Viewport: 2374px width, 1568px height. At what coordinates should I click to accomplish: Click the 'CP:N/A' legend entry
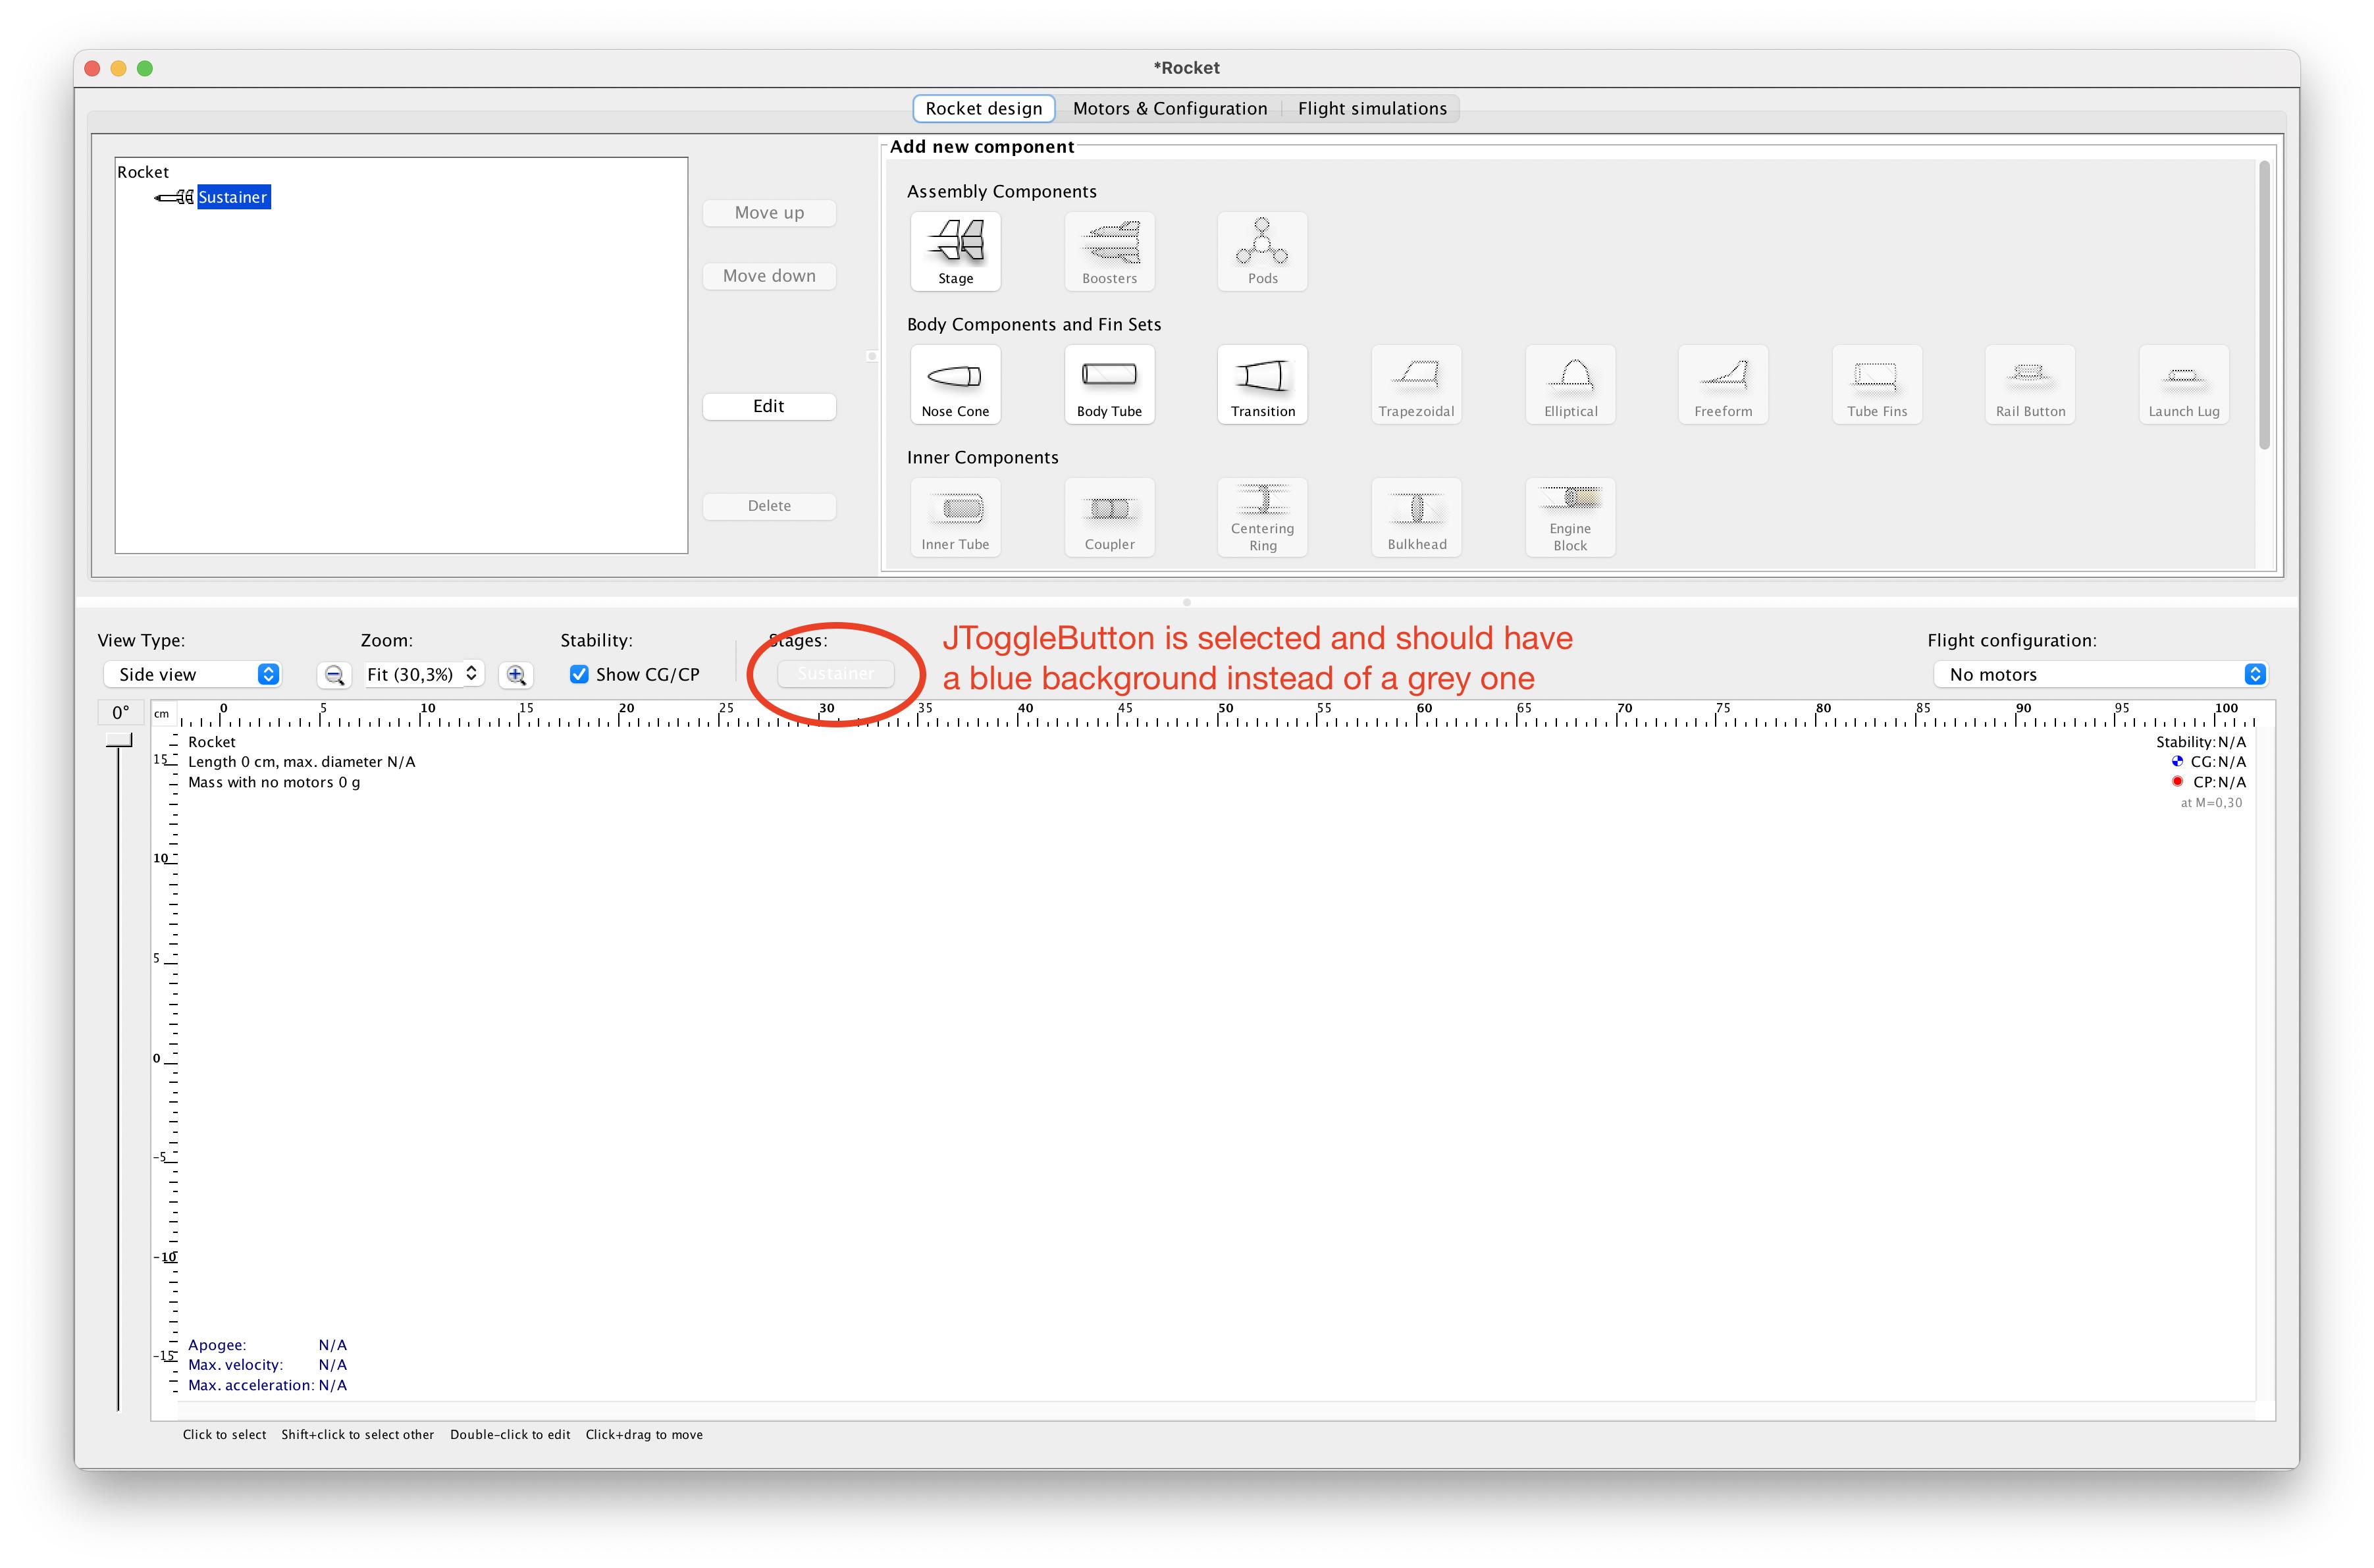tap(2219, 782)
